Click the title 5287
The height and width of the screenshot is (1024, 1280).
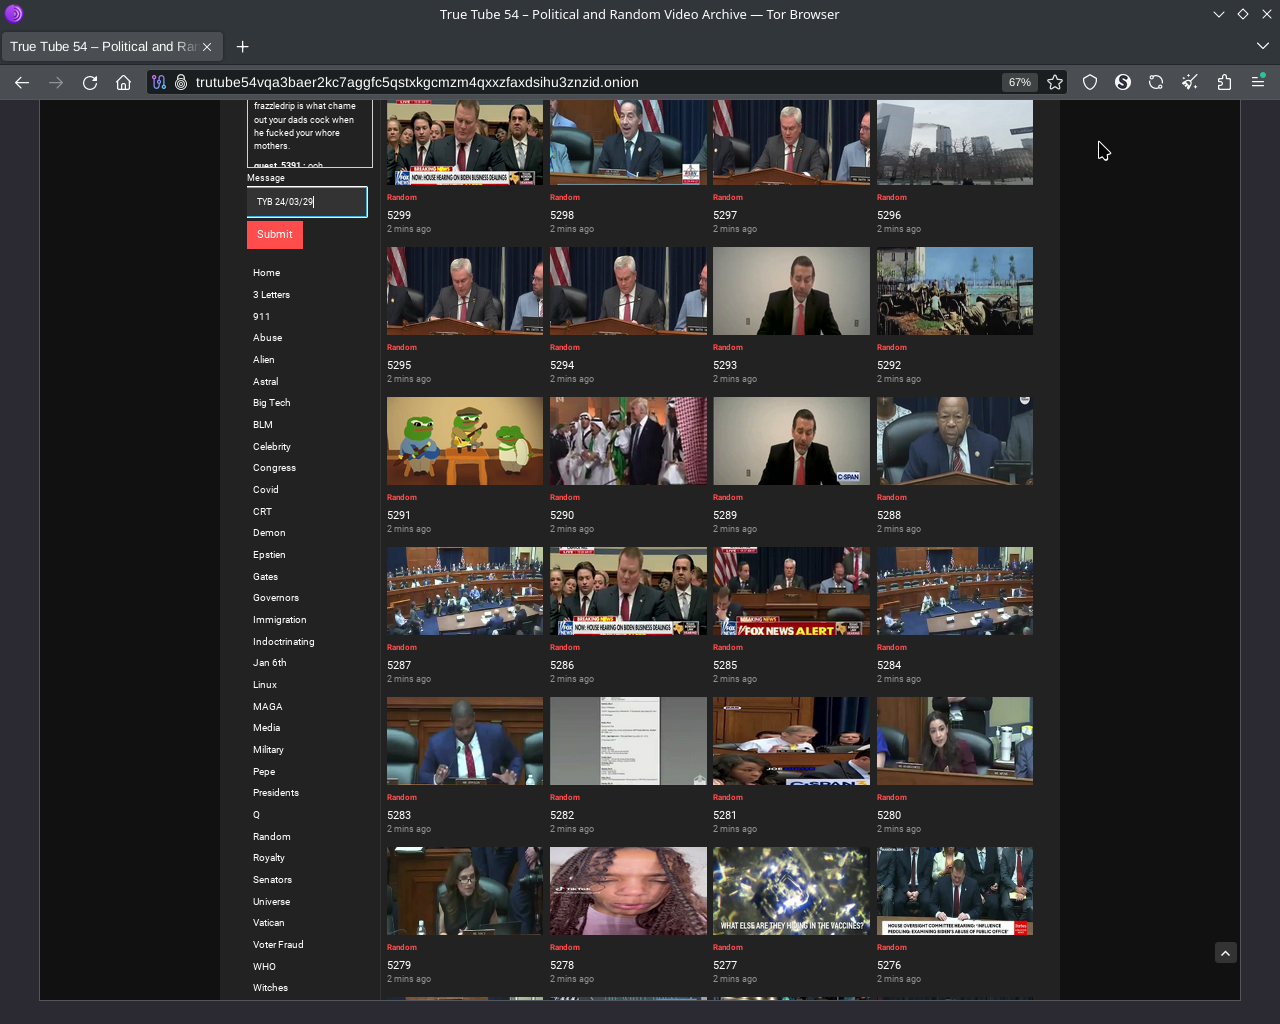tap(399, 666)
